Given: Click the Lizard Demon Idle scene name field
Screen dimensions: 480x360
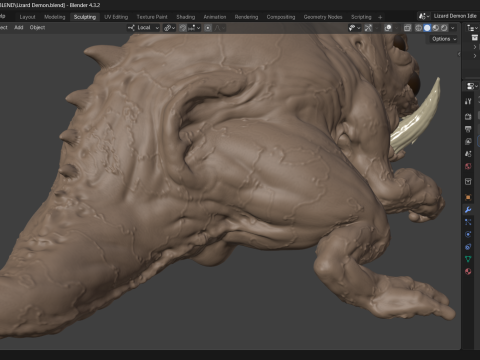Looking at the screenshot, I should [x=455, y=16].
